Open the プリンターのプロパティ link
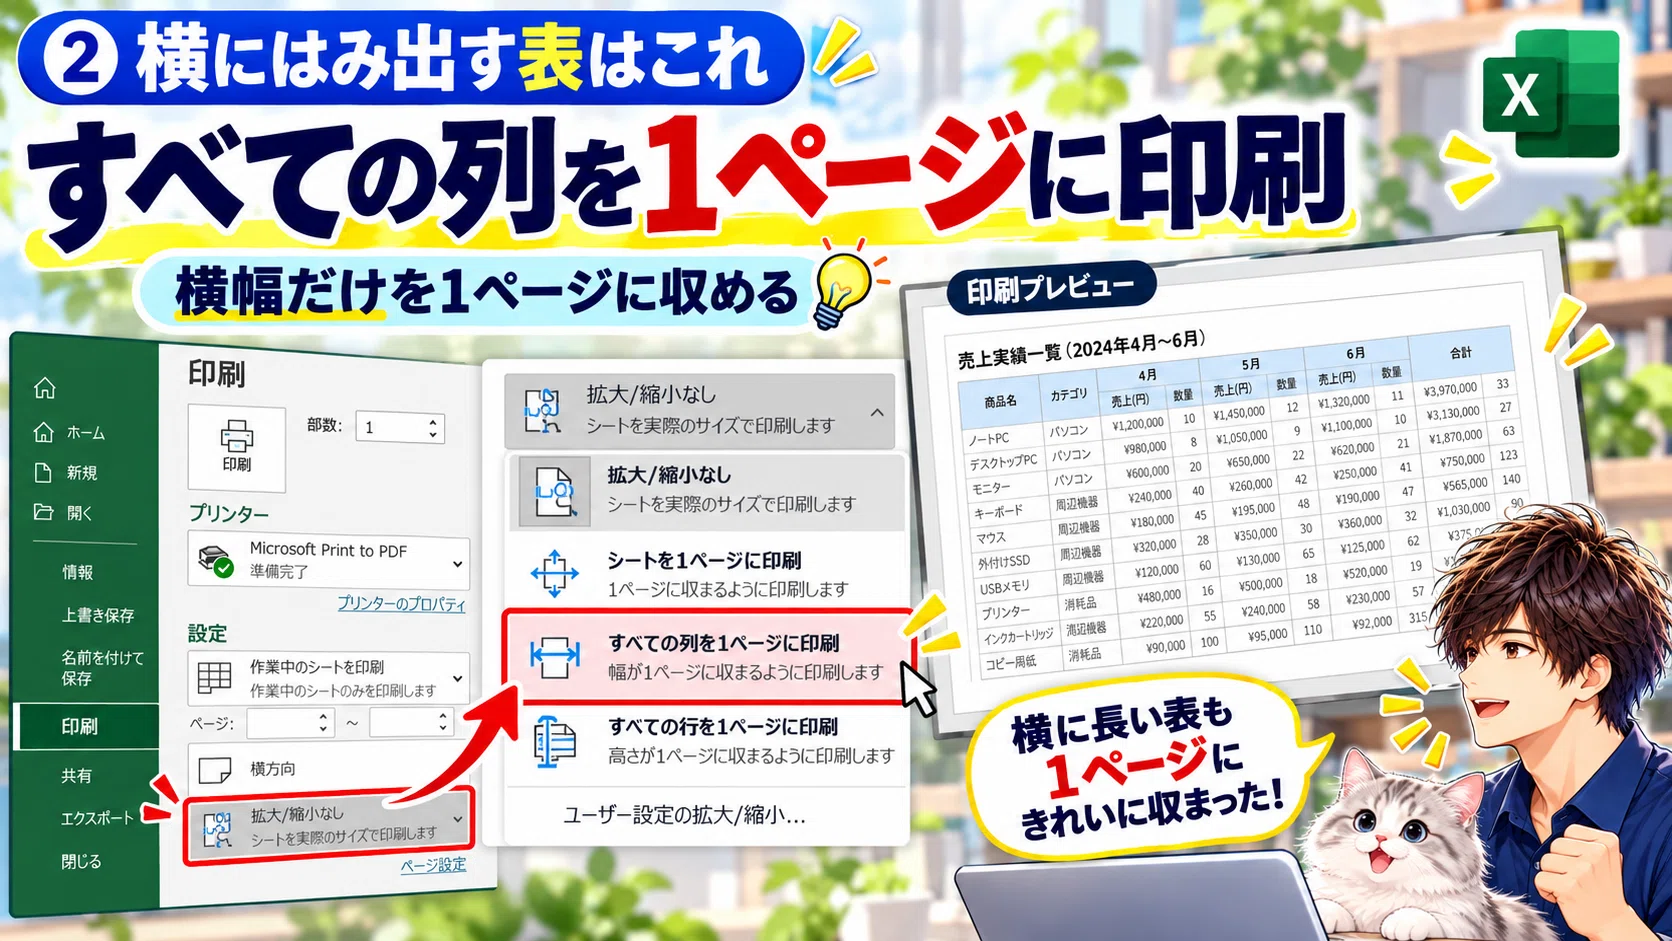 (x=401, y=603)
